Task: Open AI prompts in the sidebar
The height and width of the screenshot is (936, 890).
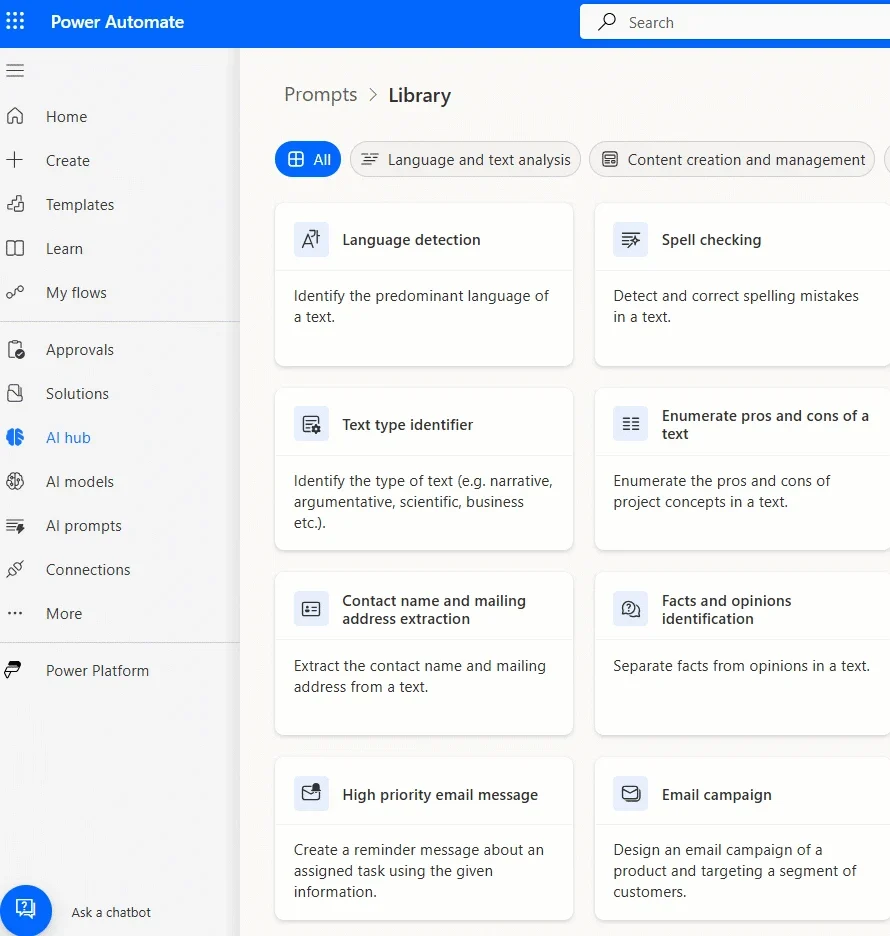Action: 83,526
